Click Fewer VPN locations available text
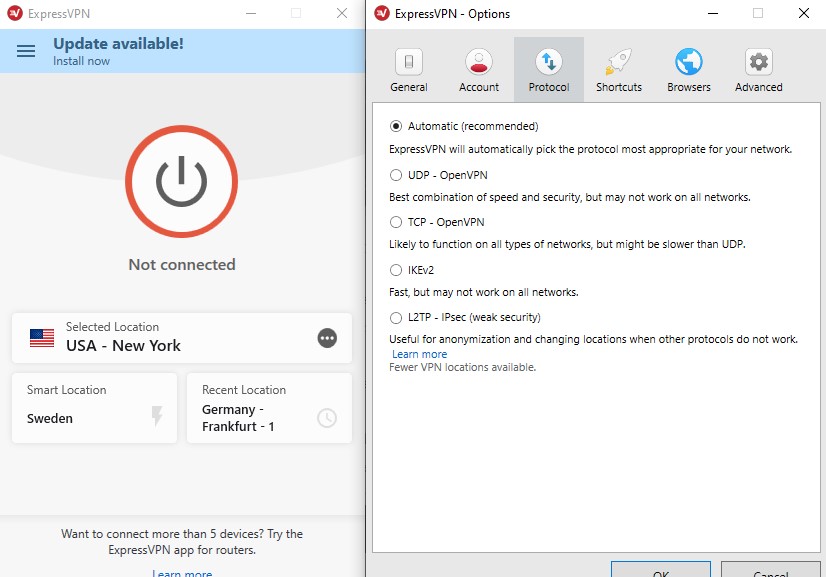Image resolution: width=826 pixels, height=577 pixels. coord(463,367)
